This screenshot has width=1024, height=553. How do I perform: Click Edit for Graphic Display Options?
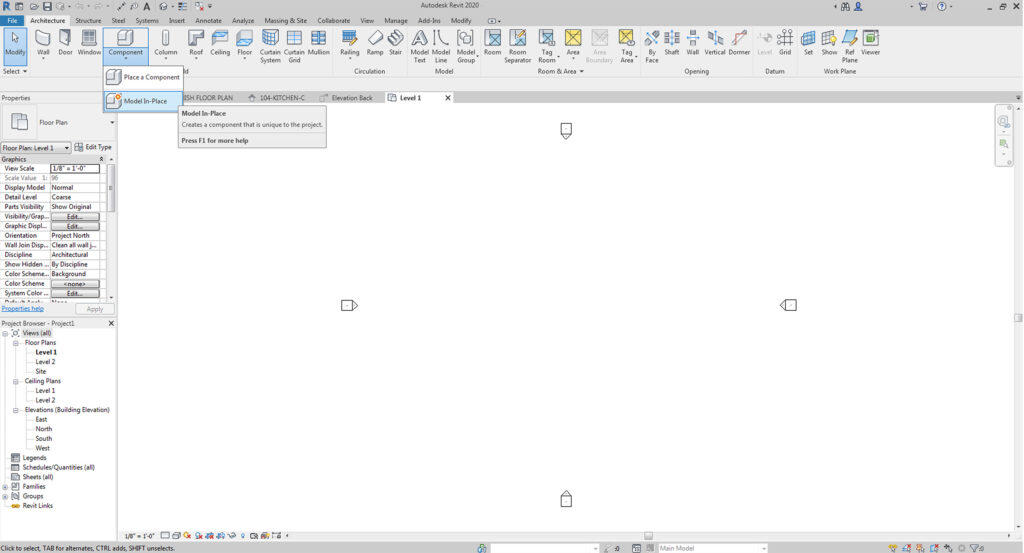tap(75, 226)
